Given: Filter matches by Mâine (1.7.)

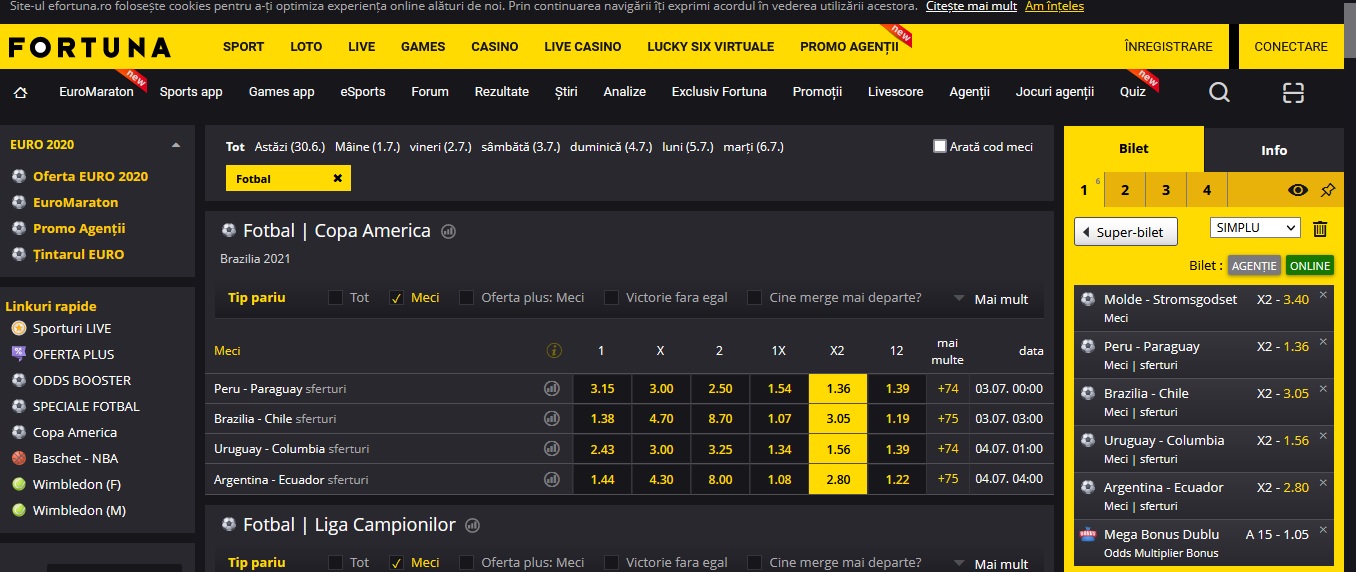Looking at the screenshot, I should click(368, 146).
